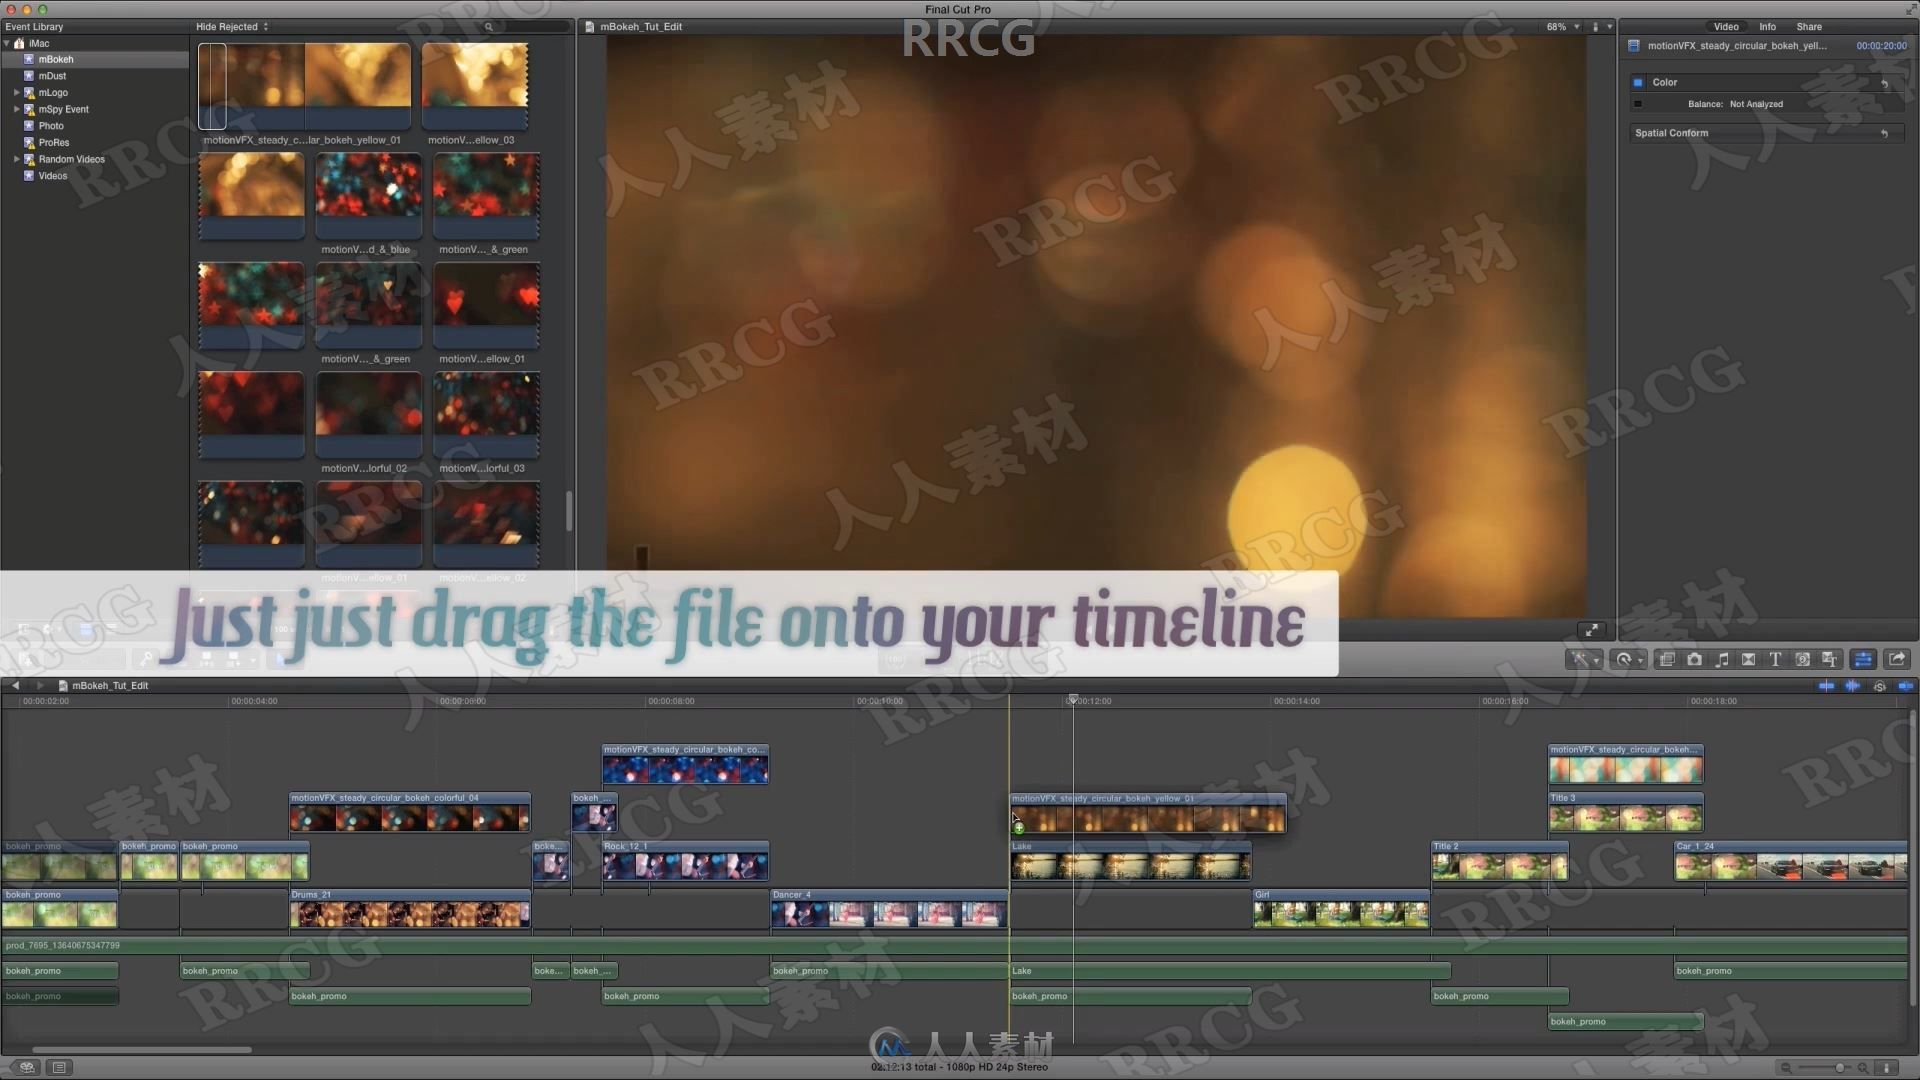This screenshot has height=1080, width=1920.
Task: Select the Photo event
Action: coord(95,126)
